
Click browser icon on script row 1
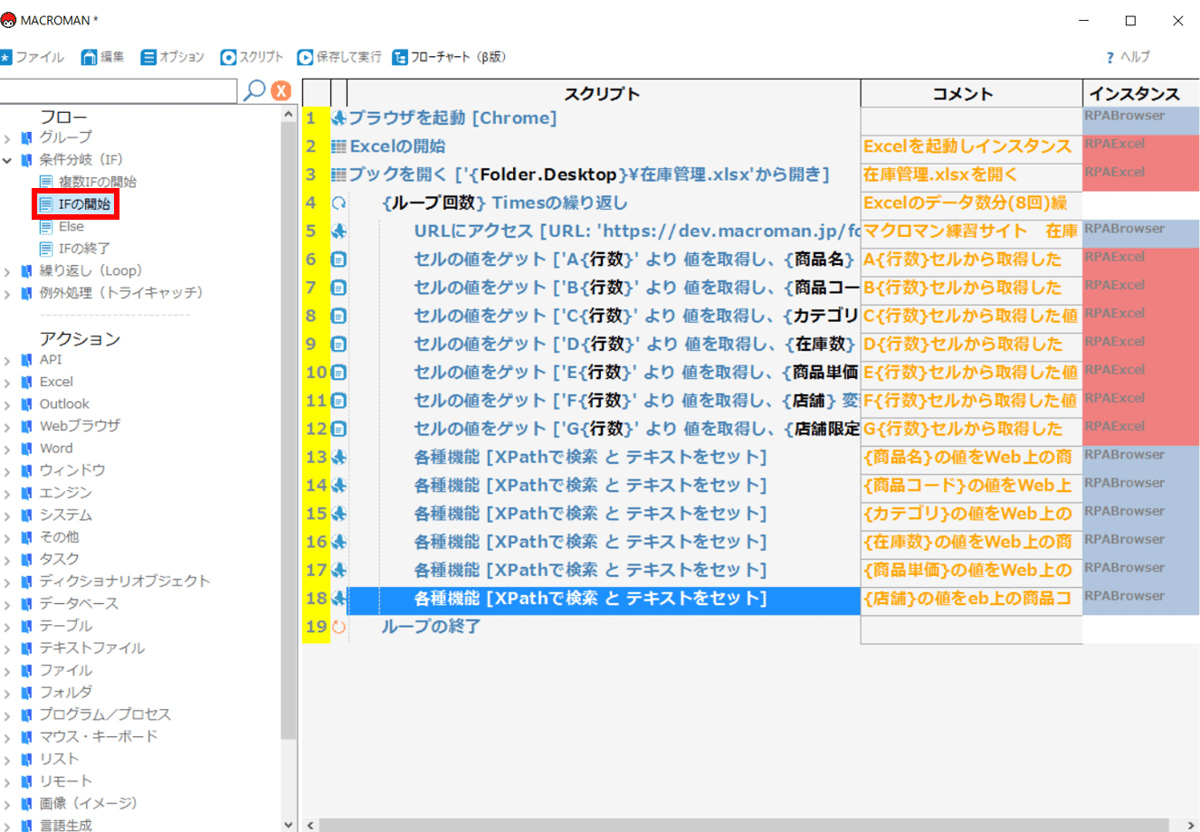(338, 119)
